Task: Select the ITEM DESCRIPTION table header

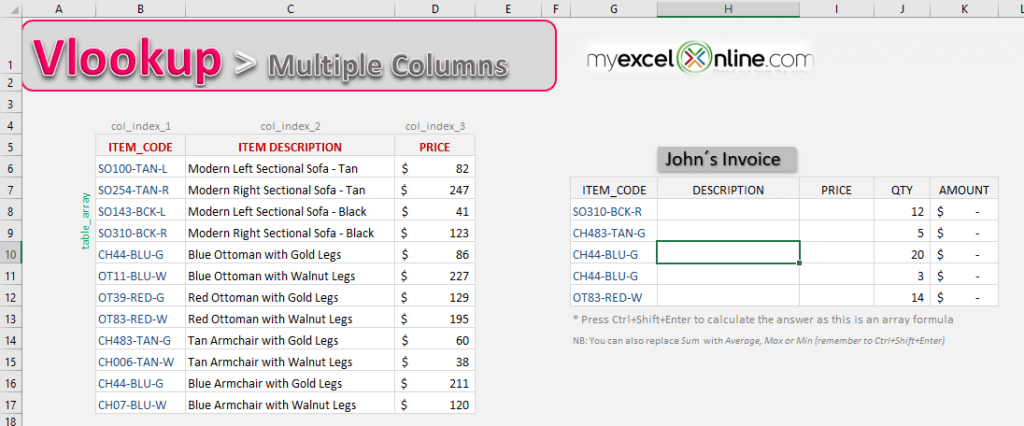Action: click(x=290, y=147)
